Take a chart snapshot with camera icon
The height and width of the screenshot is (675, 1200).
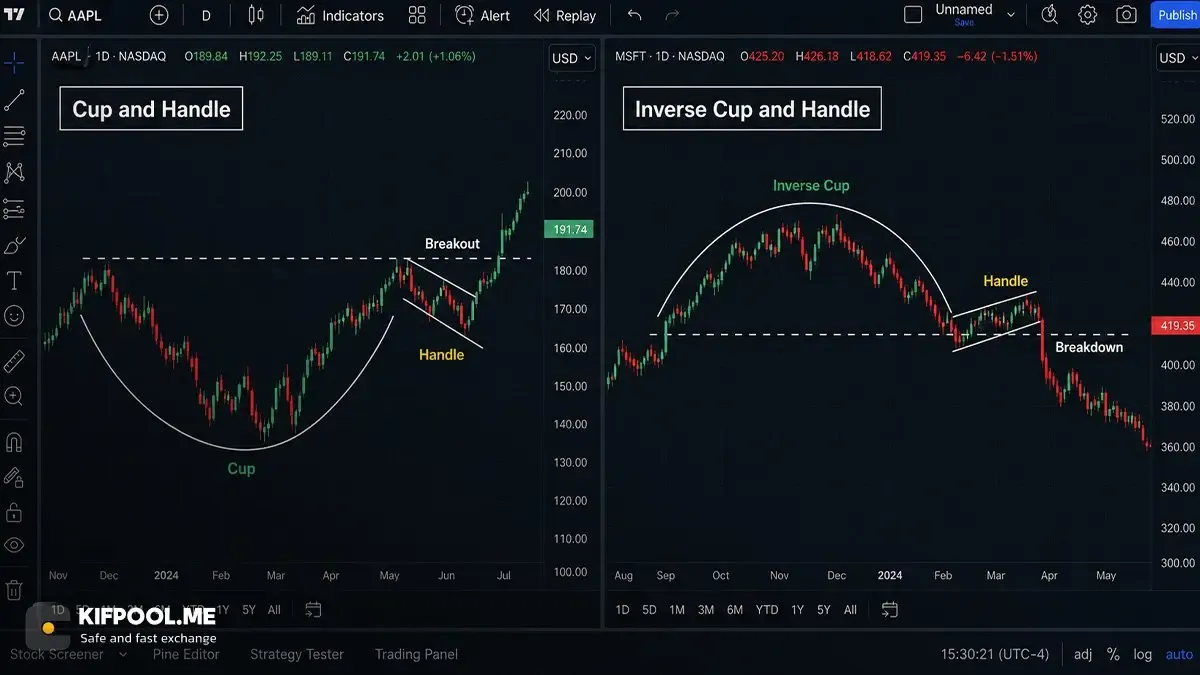[x=1127, y=15]
